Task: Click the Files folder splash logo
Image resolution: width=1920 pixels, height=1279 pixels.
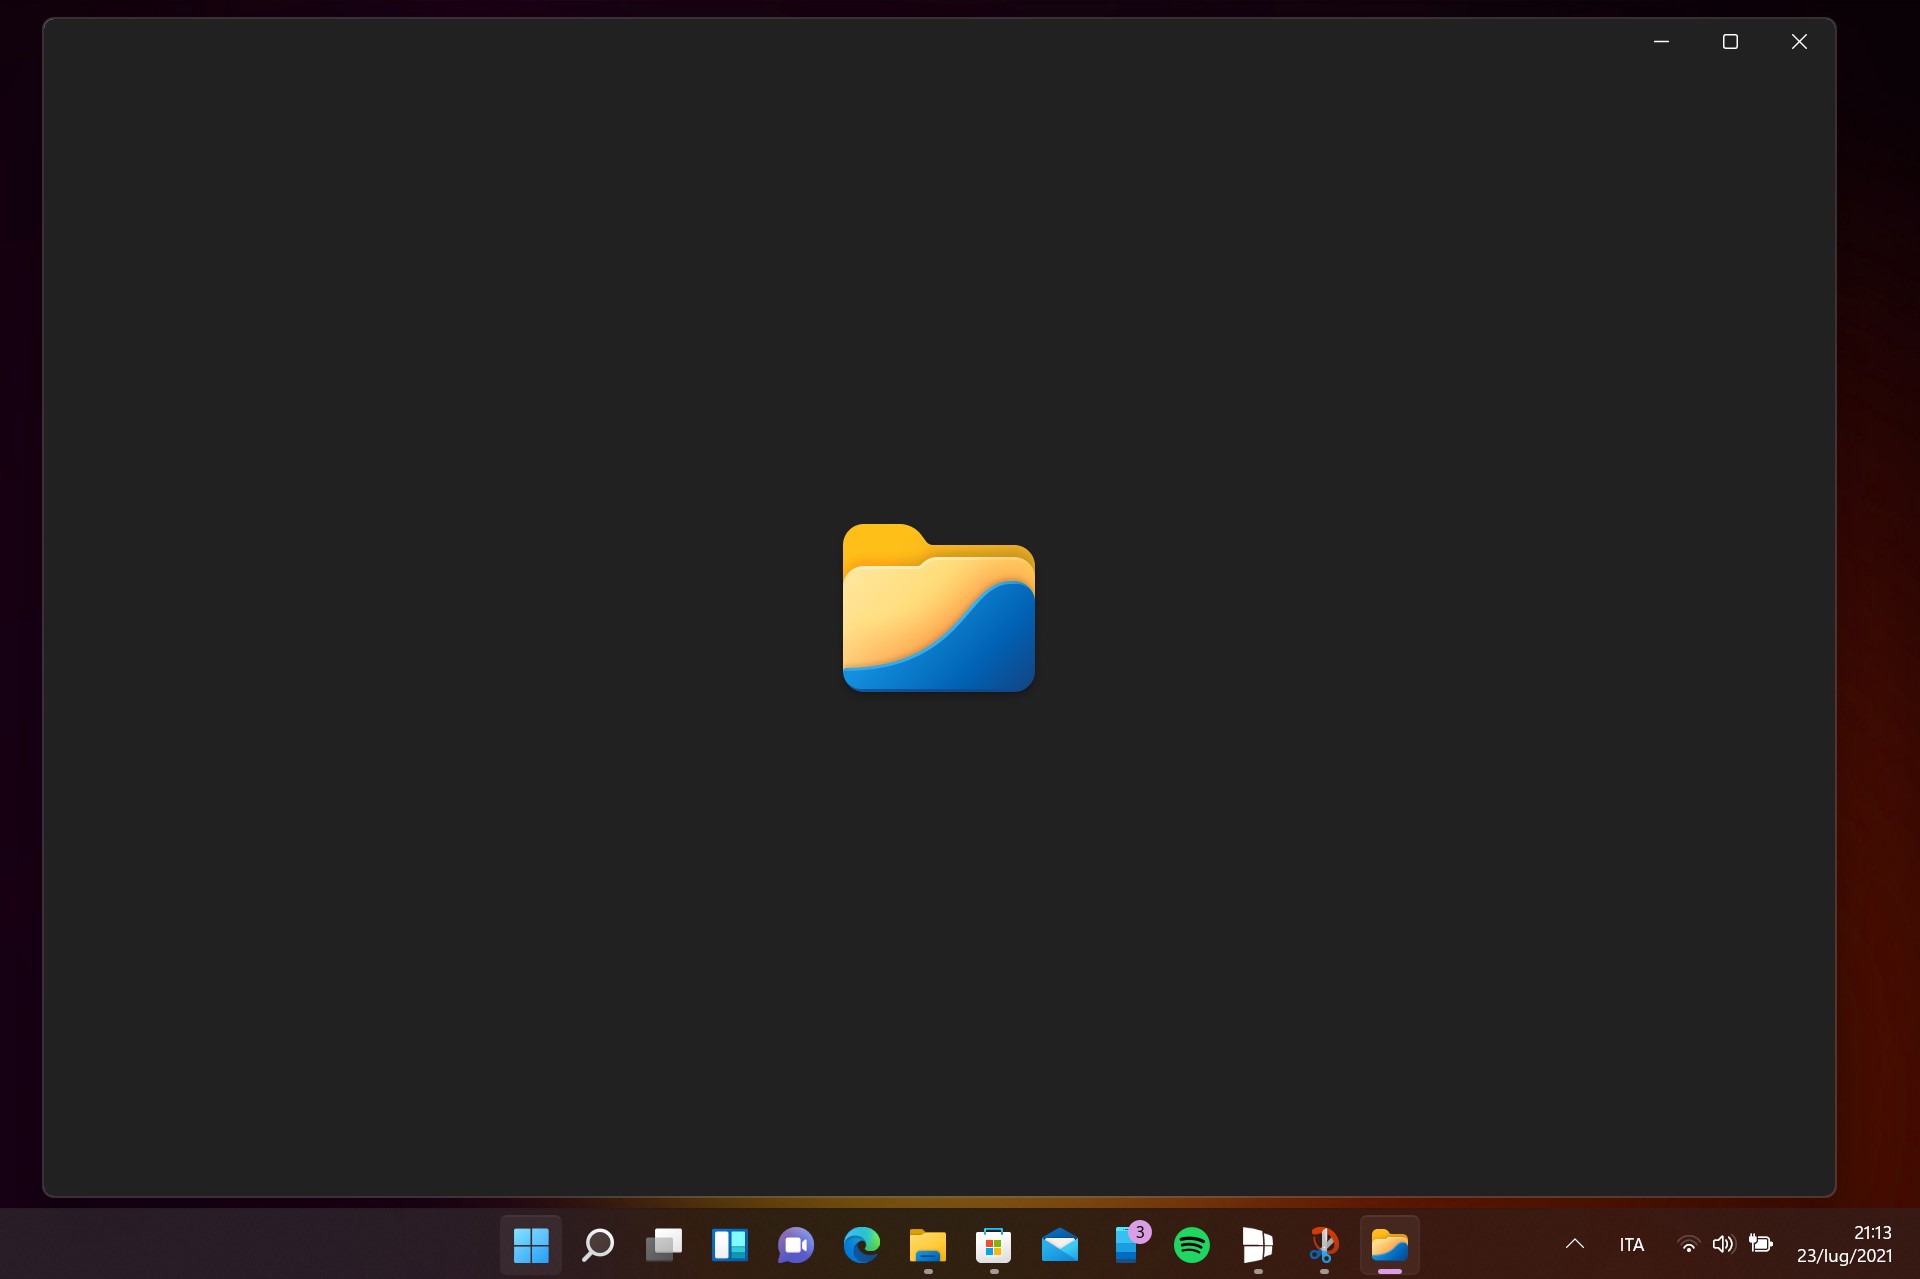Action: pyautogui.click(x=938, y=607)
